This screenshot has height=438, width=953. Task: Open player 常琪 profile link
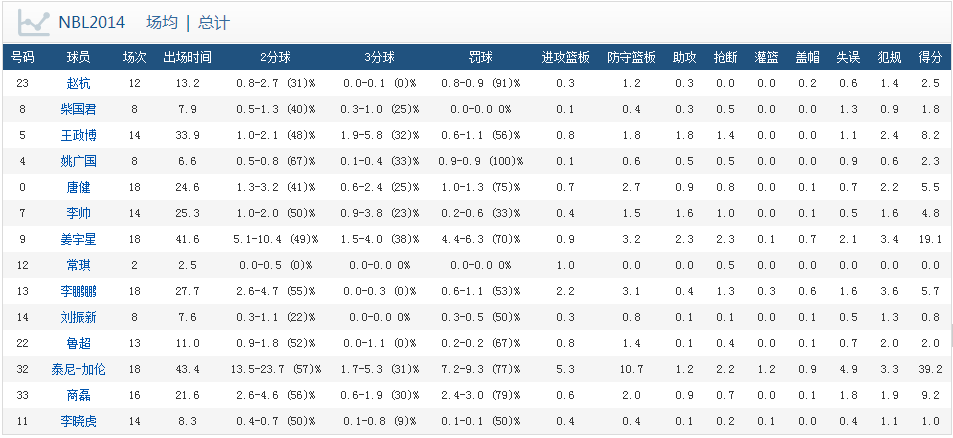pos(78,266)
